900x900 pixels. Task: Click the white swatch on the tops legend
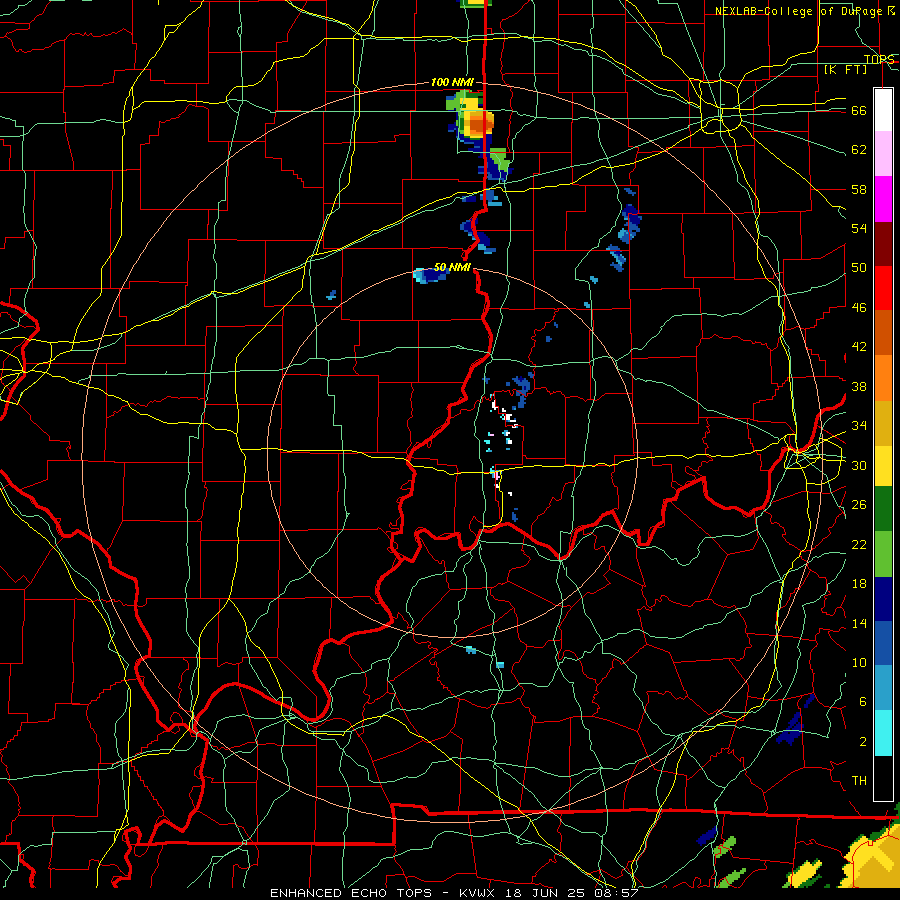[883, 110]
